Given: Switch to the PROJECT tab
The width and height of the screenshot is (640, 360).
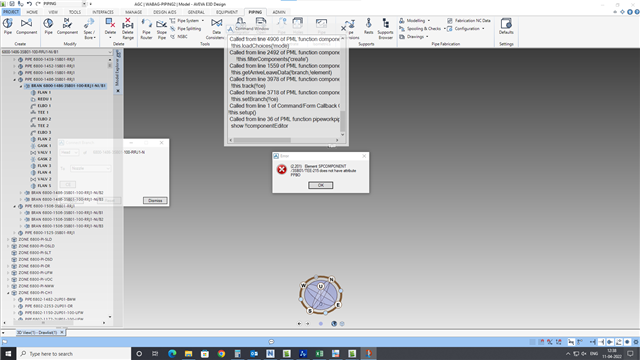Looking at the screenshot, I should click(11, 12).
